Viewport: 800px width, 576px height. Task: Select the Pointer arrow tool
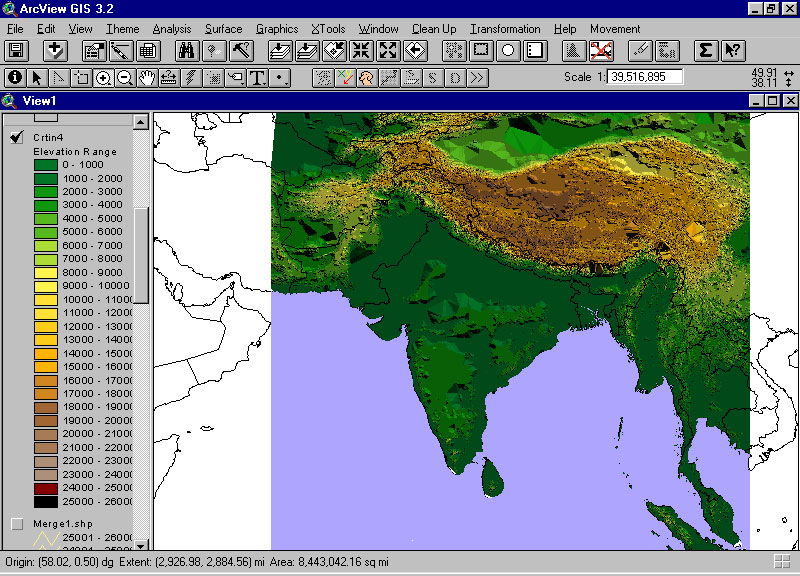[x=37, y=77]
